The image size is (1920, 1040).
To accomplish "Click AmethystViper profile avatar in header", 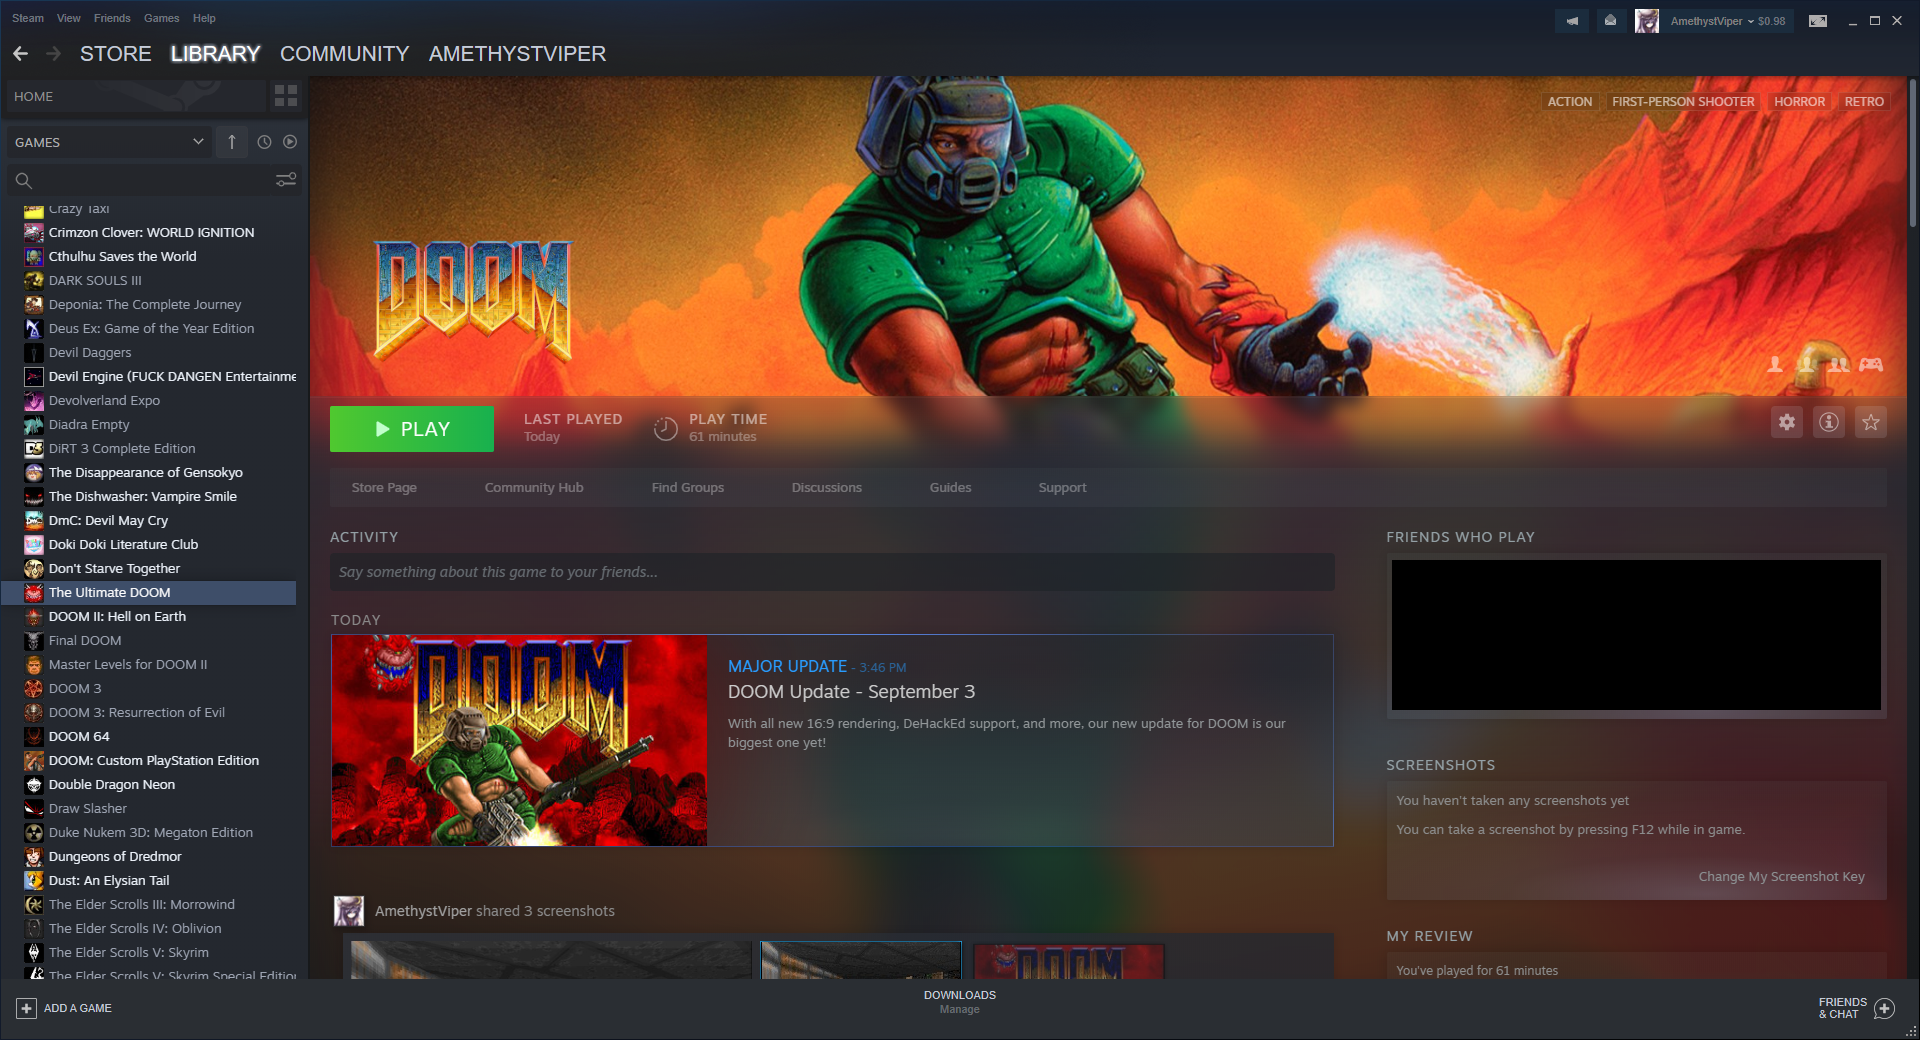I will tap(1647, 21).
